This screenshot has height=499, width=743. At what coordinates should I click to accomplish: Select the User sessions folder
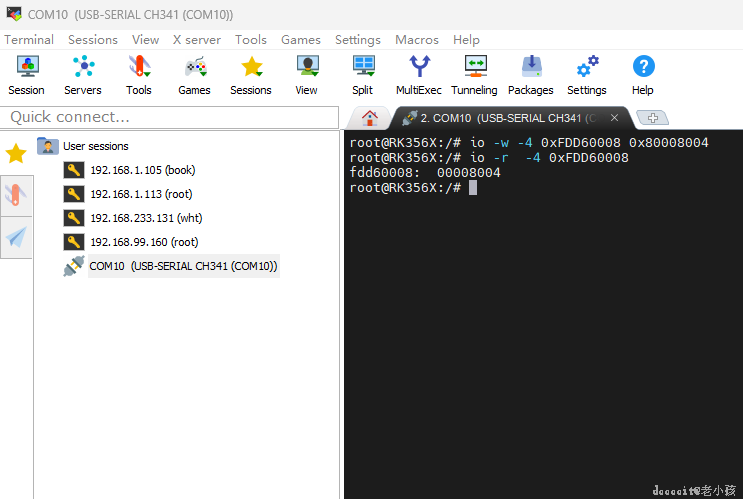pyautogui.click(x=95, y=146)
